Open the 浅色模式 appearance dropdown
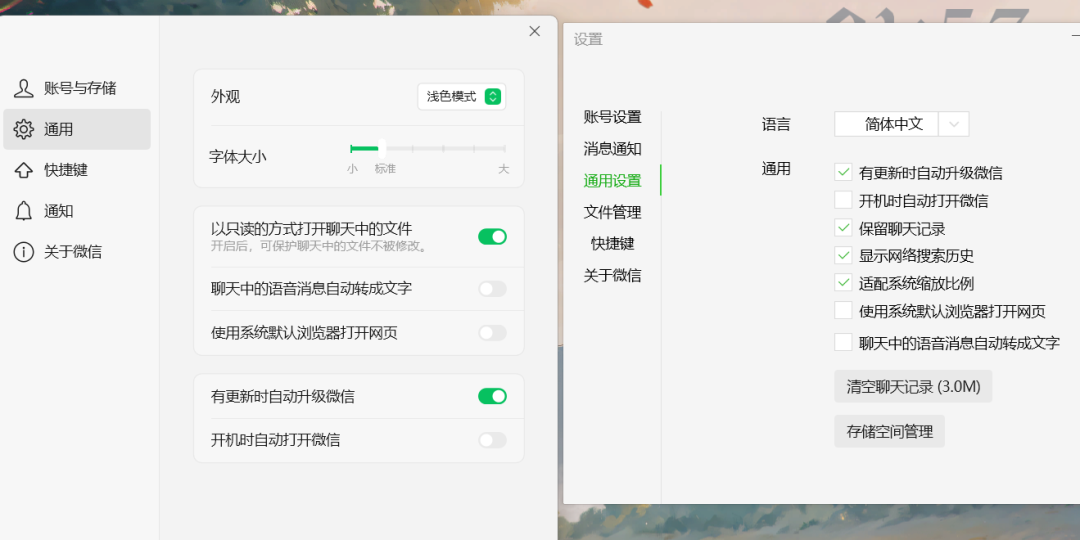The width and height of the screenshot is (1080, 540). tap(461, 96)
